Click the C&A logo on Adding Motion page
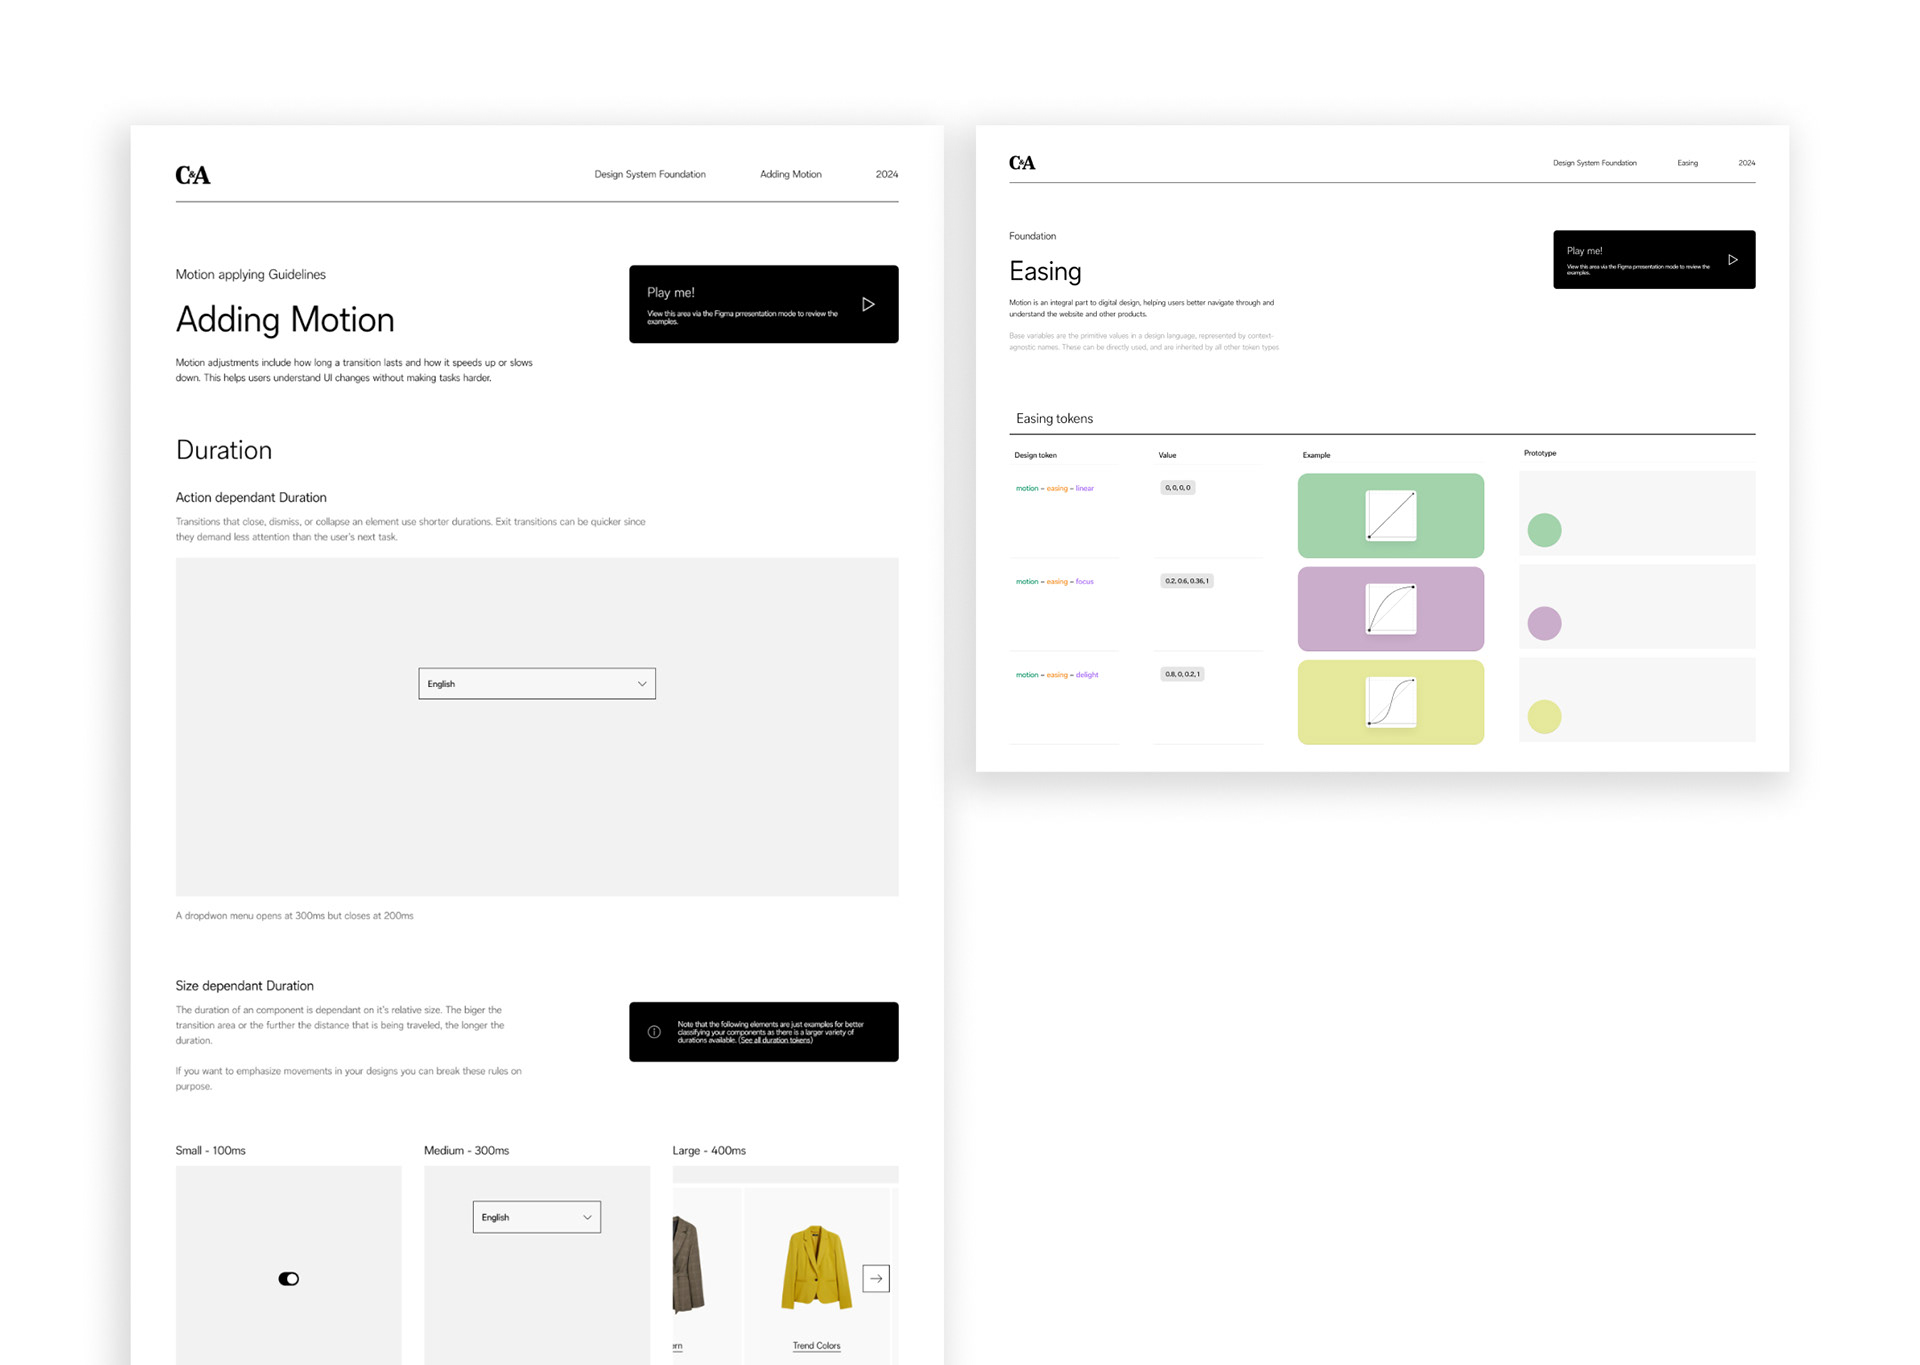 pyautogui.click(x=193, y=175)
